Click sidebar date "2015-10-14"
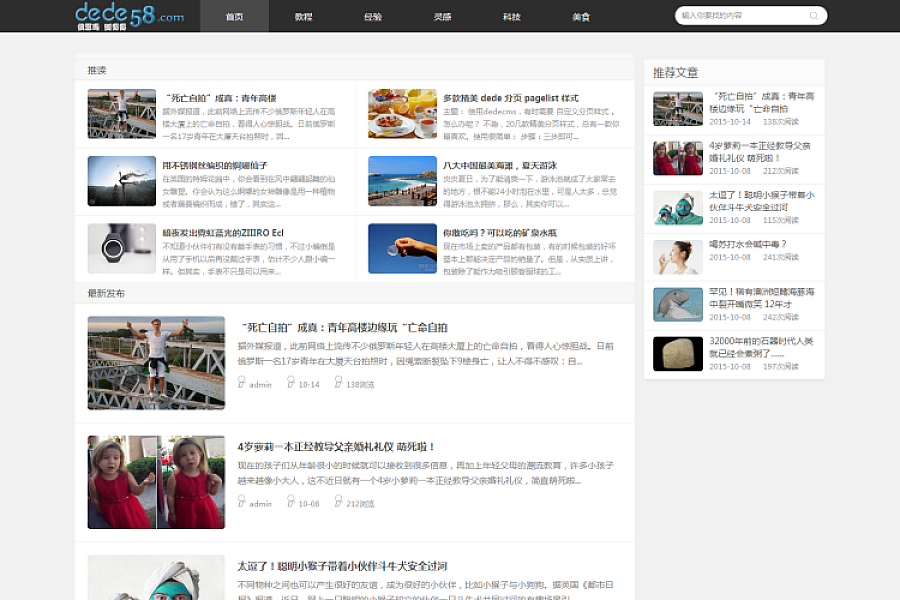This screenshot has width=900, height=600. (x=730, y=122)
